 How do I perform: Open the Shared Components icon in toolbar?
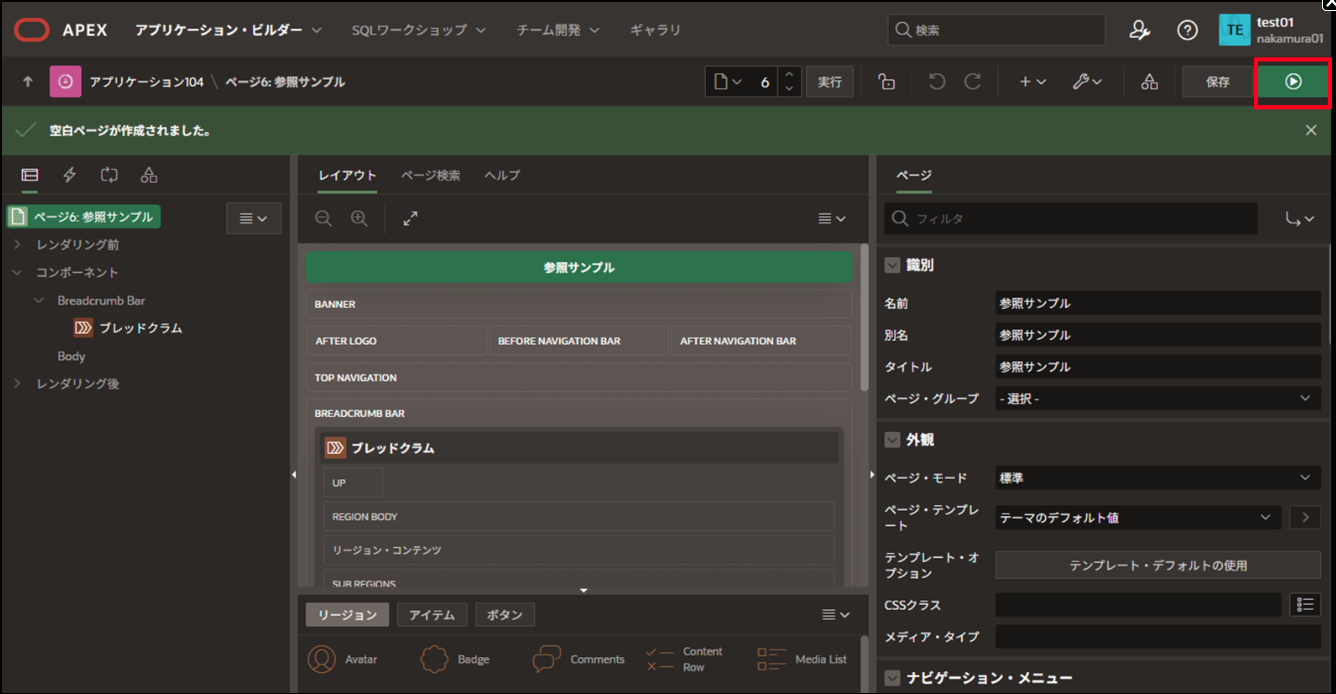pos(1149,82)
